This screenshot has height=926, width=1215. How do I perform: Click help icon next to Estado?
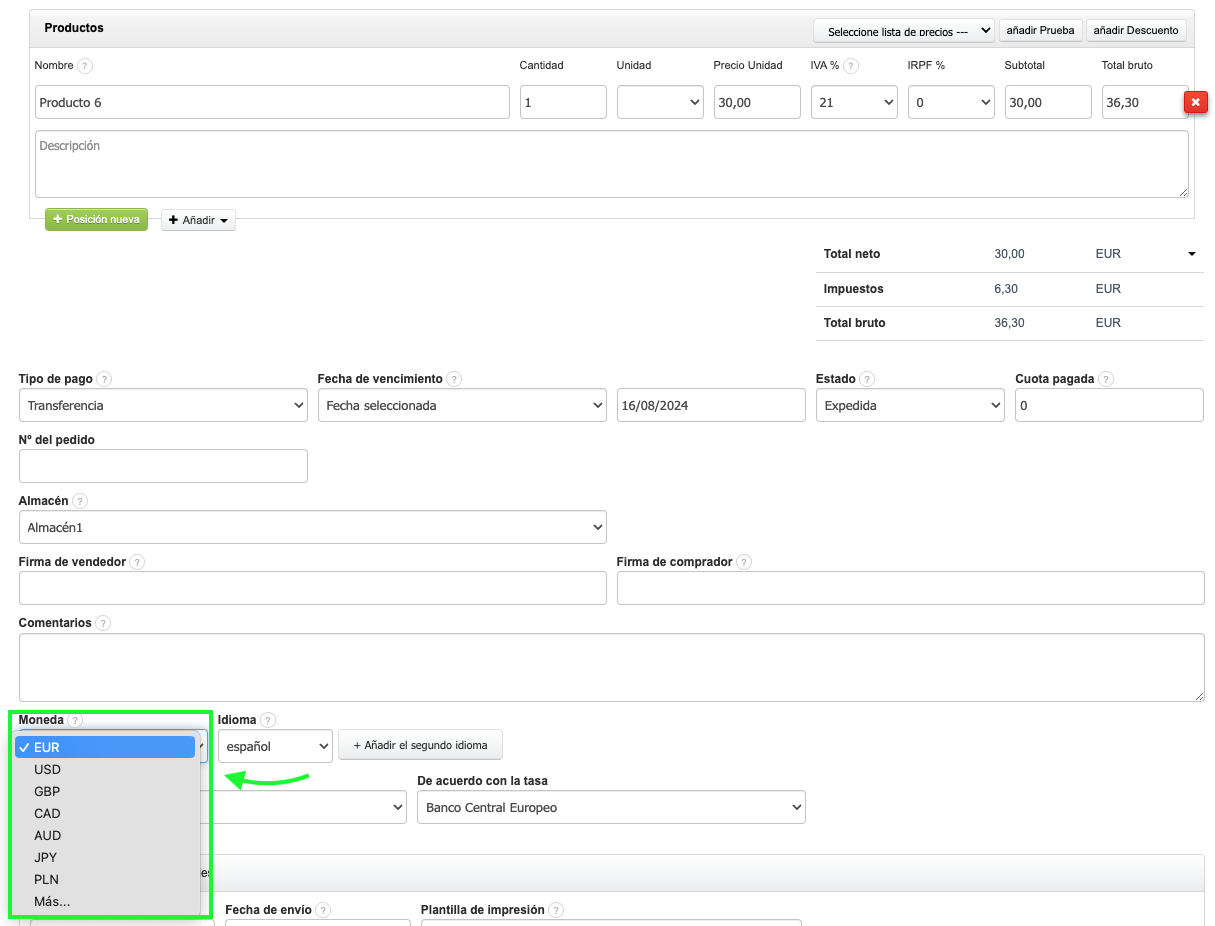(867, 380)
